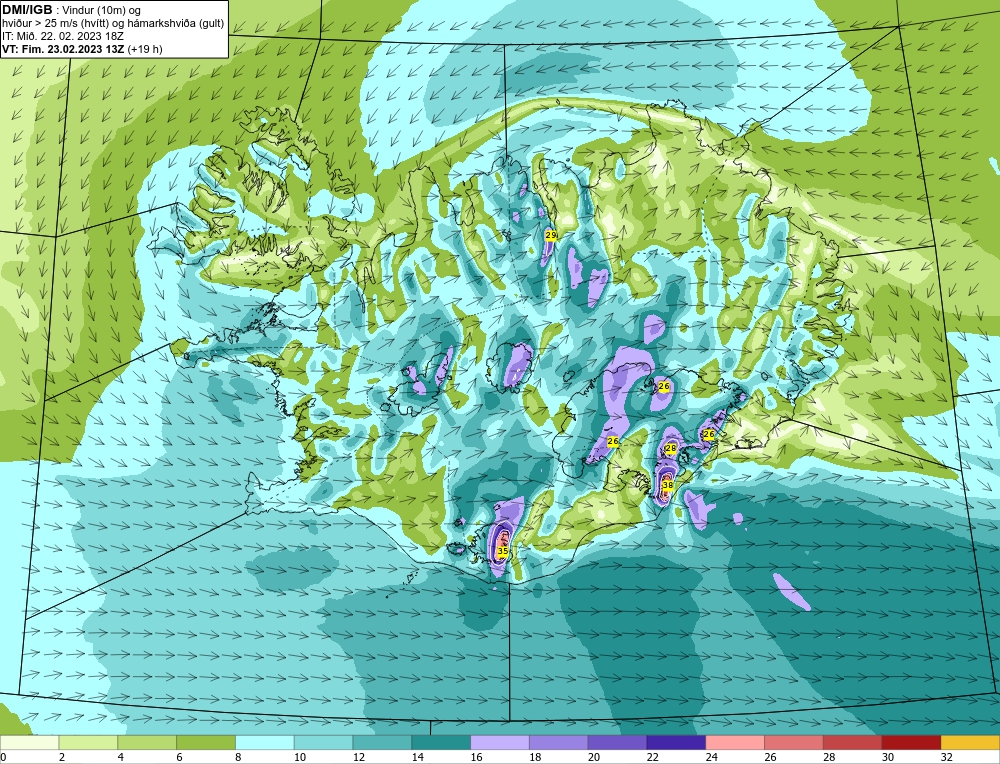Click the DMI/IGB heading in the title box
Screen dimensions: 1000x764
[27, 10]
